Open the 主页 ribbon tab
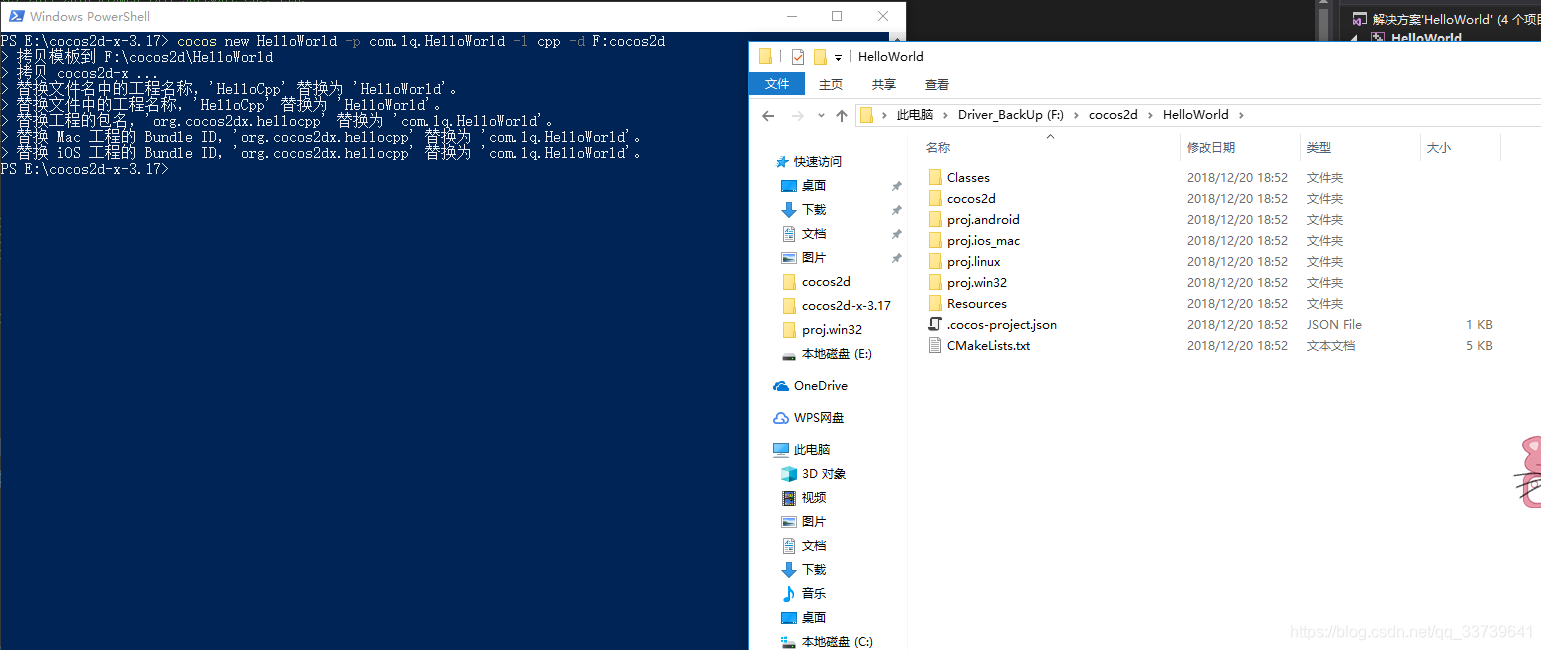This screenshot has height=650, width=1541. point(831,84)
